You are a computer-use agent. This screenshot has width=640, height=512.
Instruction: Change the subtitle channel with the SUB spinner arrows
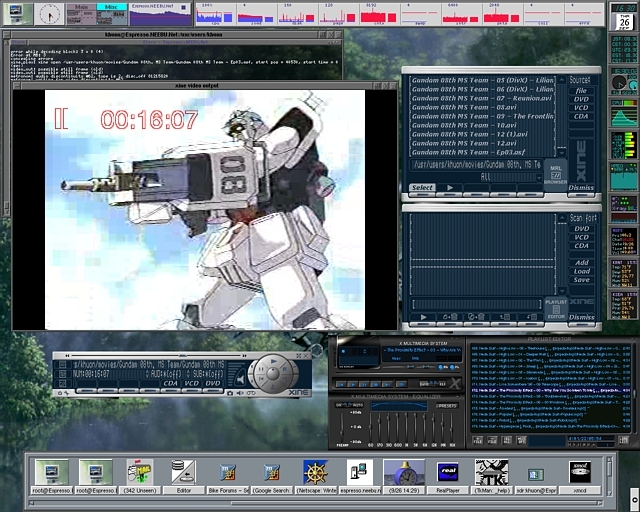click(x=189, y=374)
